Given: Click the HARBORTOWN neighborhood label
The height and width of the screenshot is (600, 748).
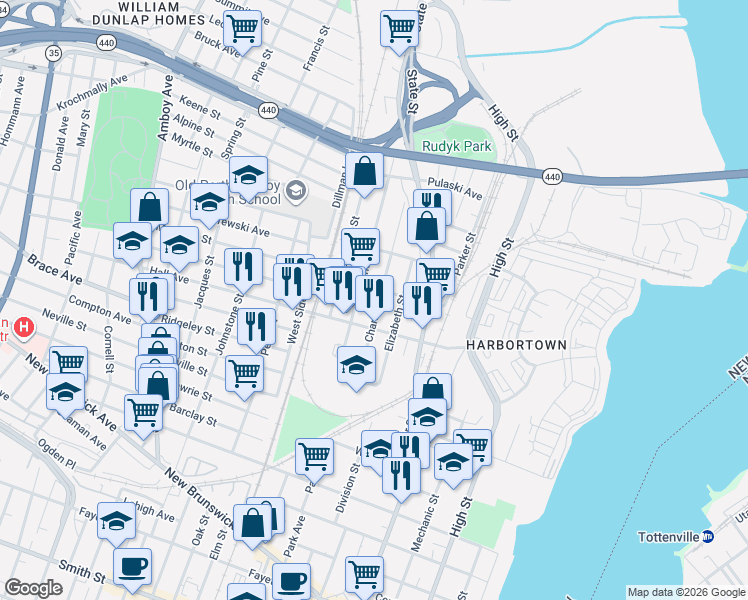Looking at the screenshot, I should coord(517,345).
